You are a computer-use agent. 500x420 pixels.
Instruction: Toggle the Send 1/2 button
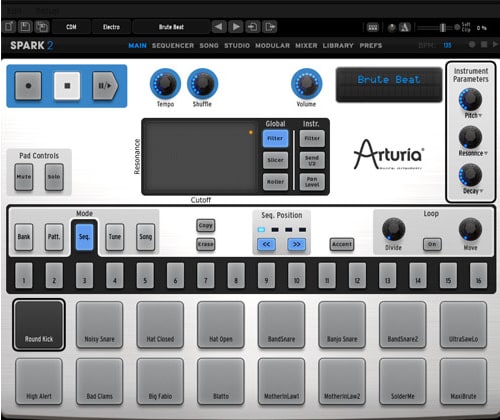pyautogui.click(x=312, y=160)
